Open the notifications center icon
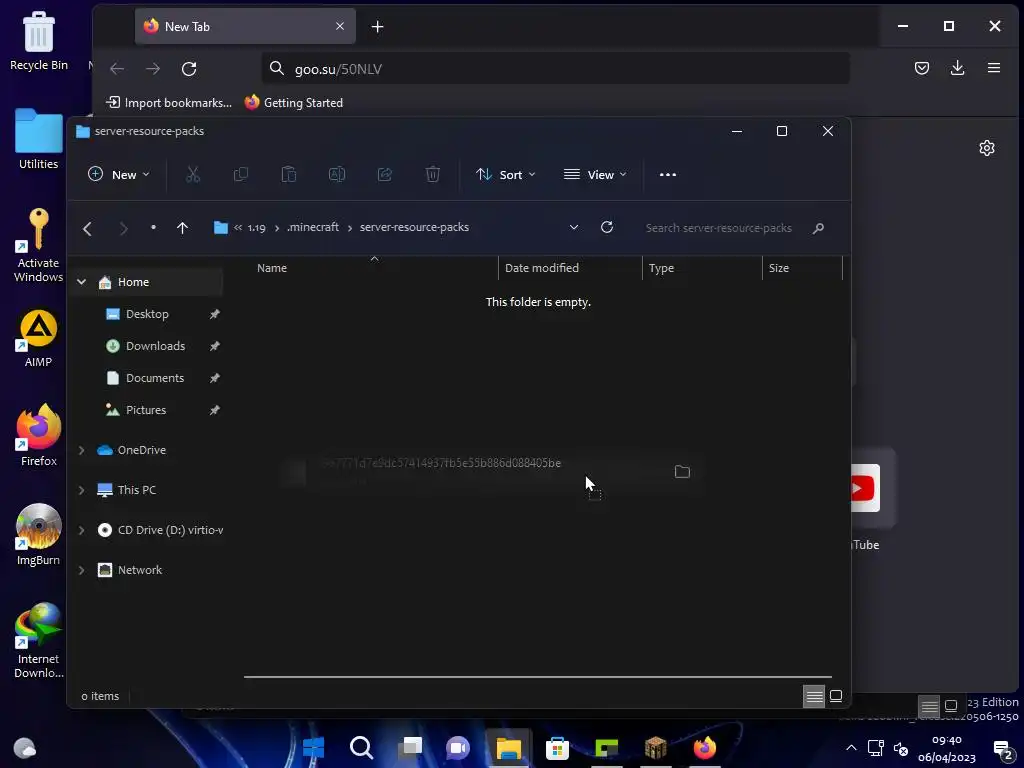Viewport: 1024px width, 768px height. [1002, 749]
